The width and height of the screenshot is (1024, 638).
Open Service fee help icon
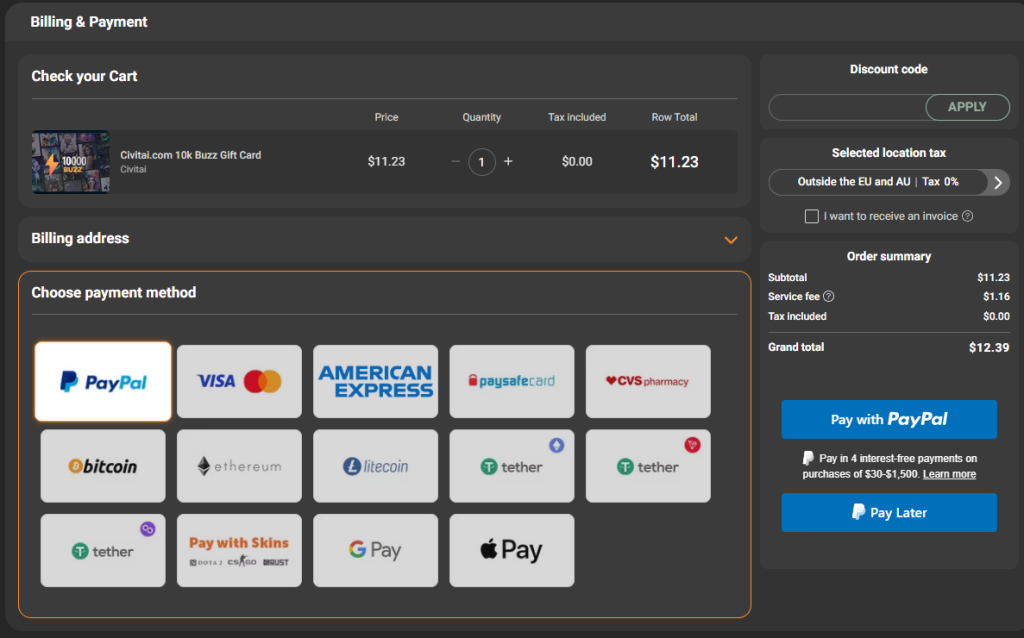point(829,296)
